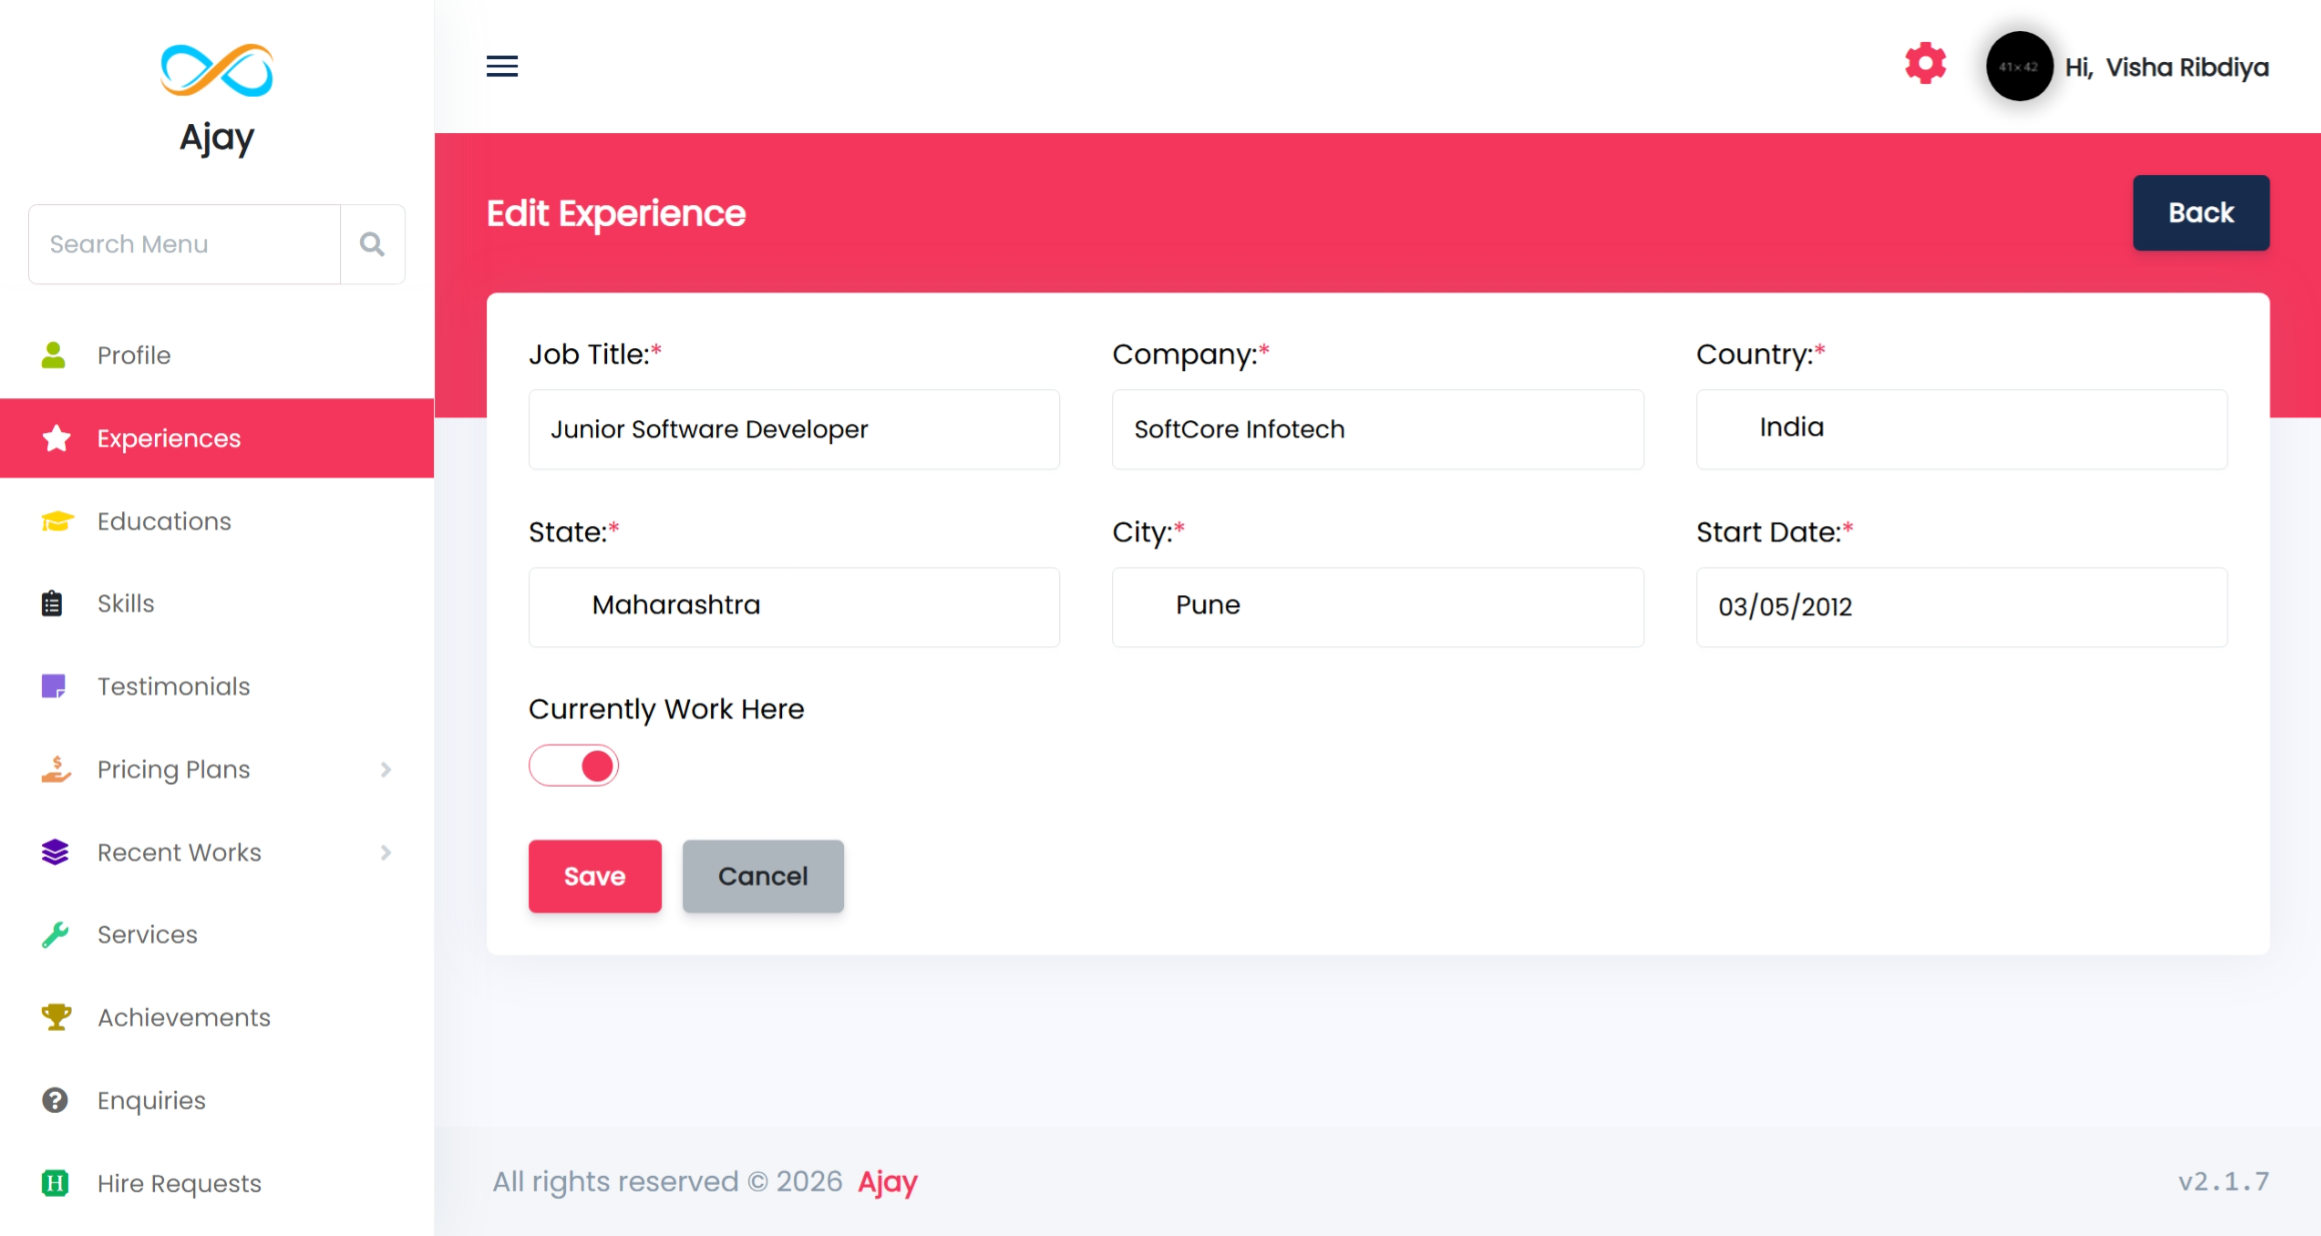The width and height of the screenshot is (2321, 1236).
Task: Open the City dropdown showing Pune
Action: tap(1377, 606)
